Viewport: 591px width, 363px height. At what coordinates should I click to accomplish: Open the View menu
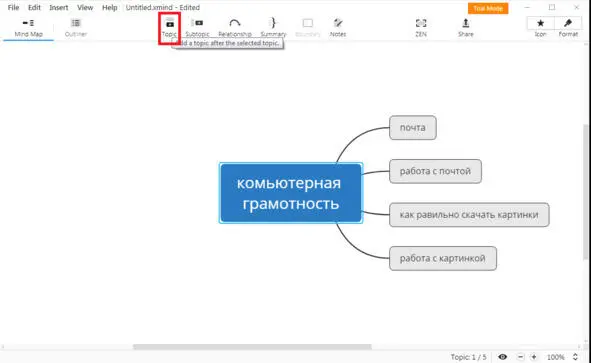[85, 8]
